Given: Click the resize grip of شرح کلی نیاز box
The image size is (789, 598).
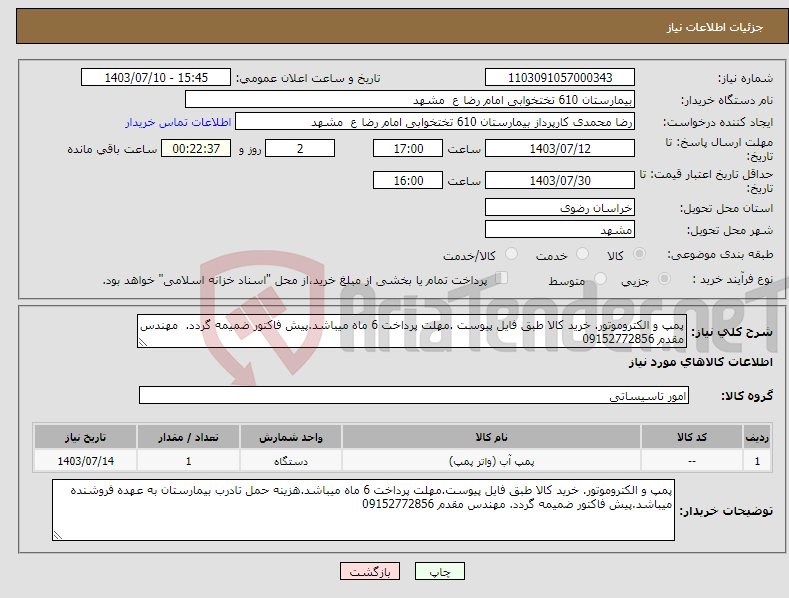Looking at the screenshot, I should pyautogui.click(x=143, y=342).
